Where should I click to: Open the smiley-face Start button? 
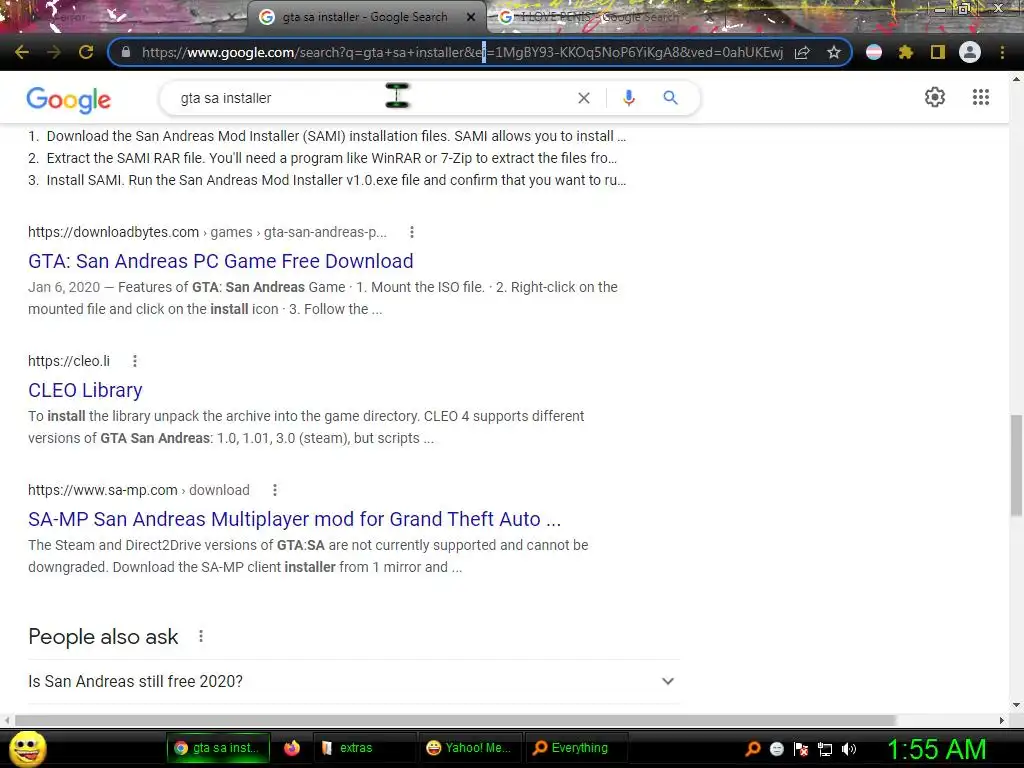[27, 748]
